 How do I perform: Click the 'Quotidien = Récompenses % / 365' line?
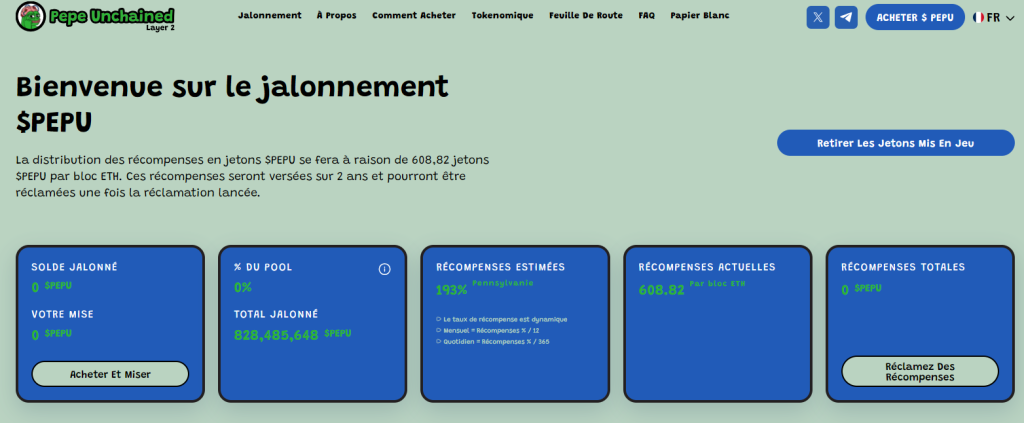pos(496,341)
